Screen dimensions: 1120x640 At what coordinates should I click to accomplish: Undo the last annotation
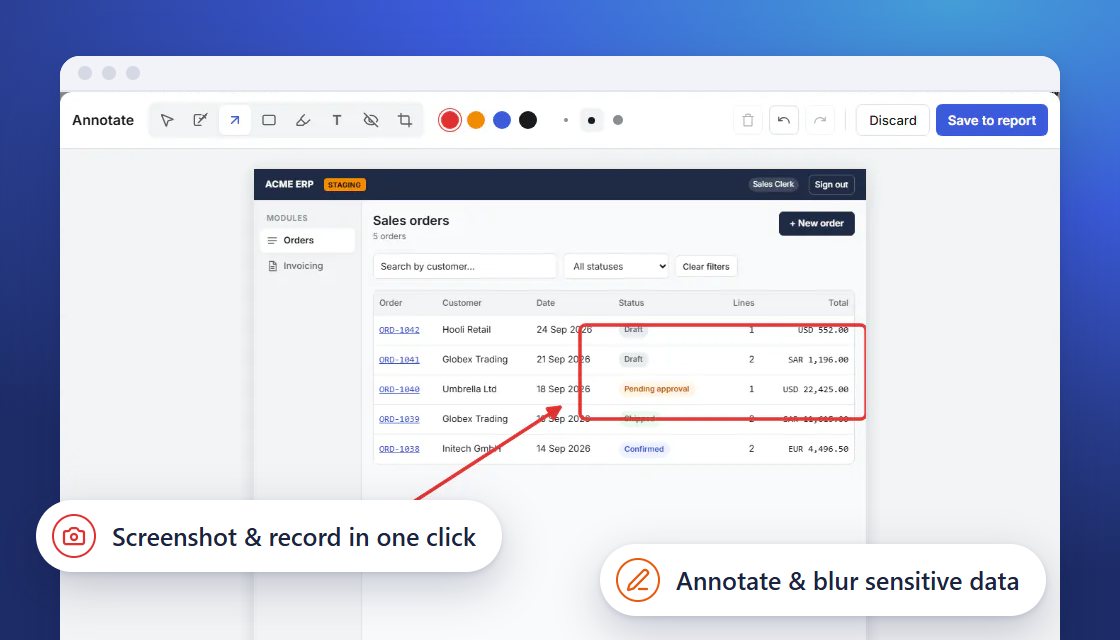[784, 120]
